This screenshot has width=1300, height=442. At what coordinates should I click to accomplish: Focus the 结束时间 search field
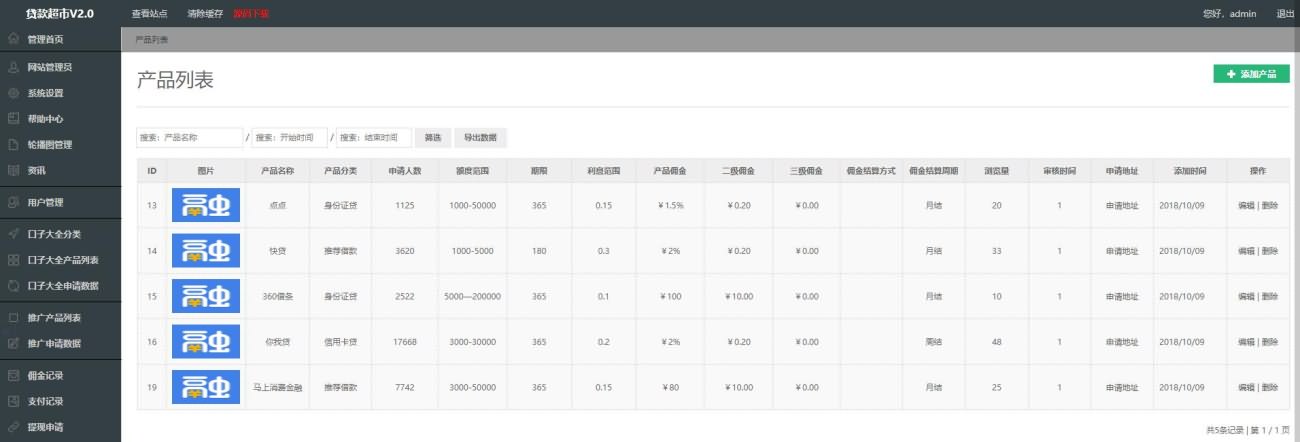[374, 138]
